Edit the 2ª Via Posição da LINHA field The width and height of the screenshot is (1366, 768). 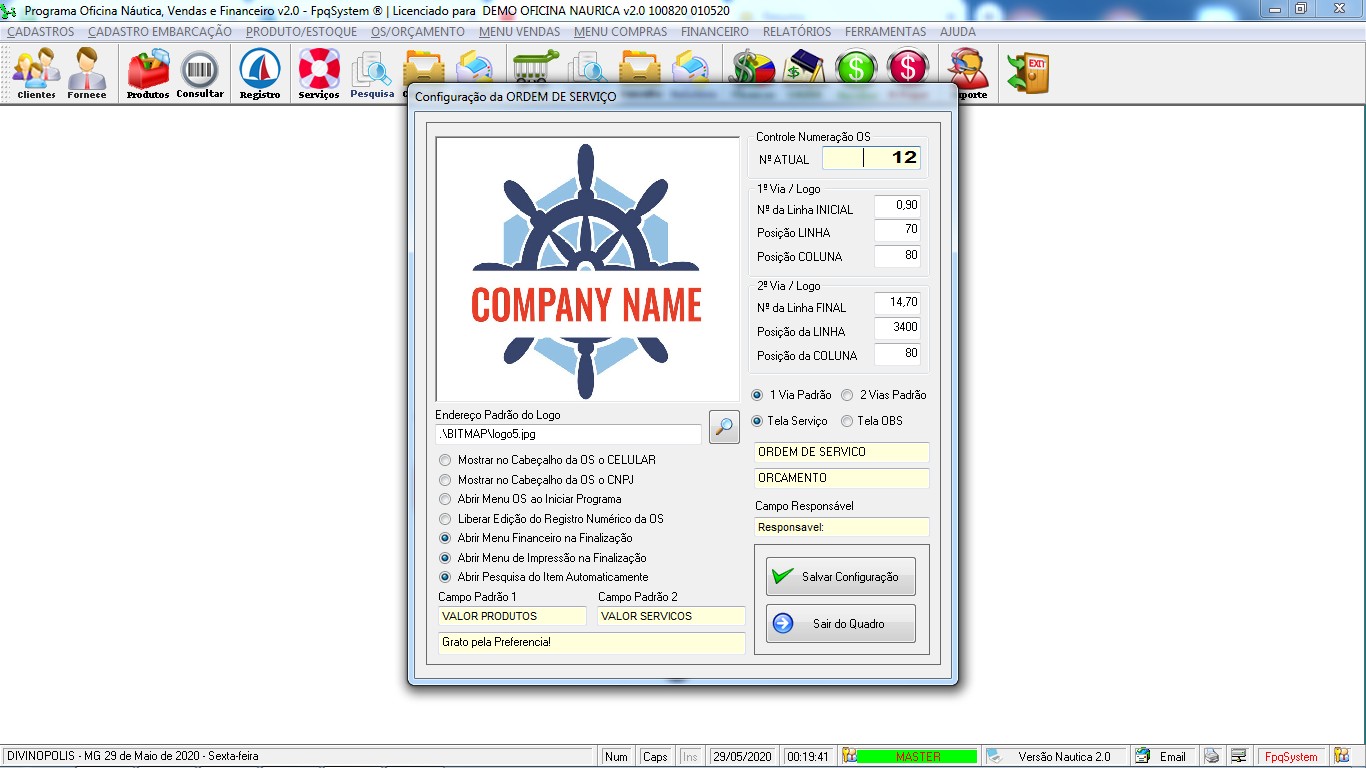coord(897,329)
